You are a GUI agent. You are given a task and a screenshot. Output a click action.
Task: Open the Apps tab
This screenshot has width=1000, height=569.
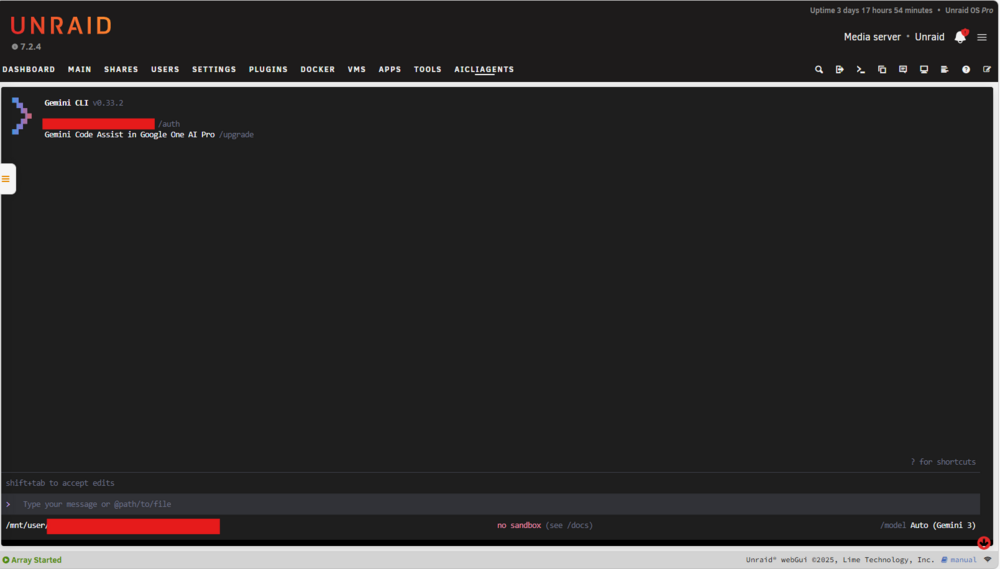click(x=390, y=70)
